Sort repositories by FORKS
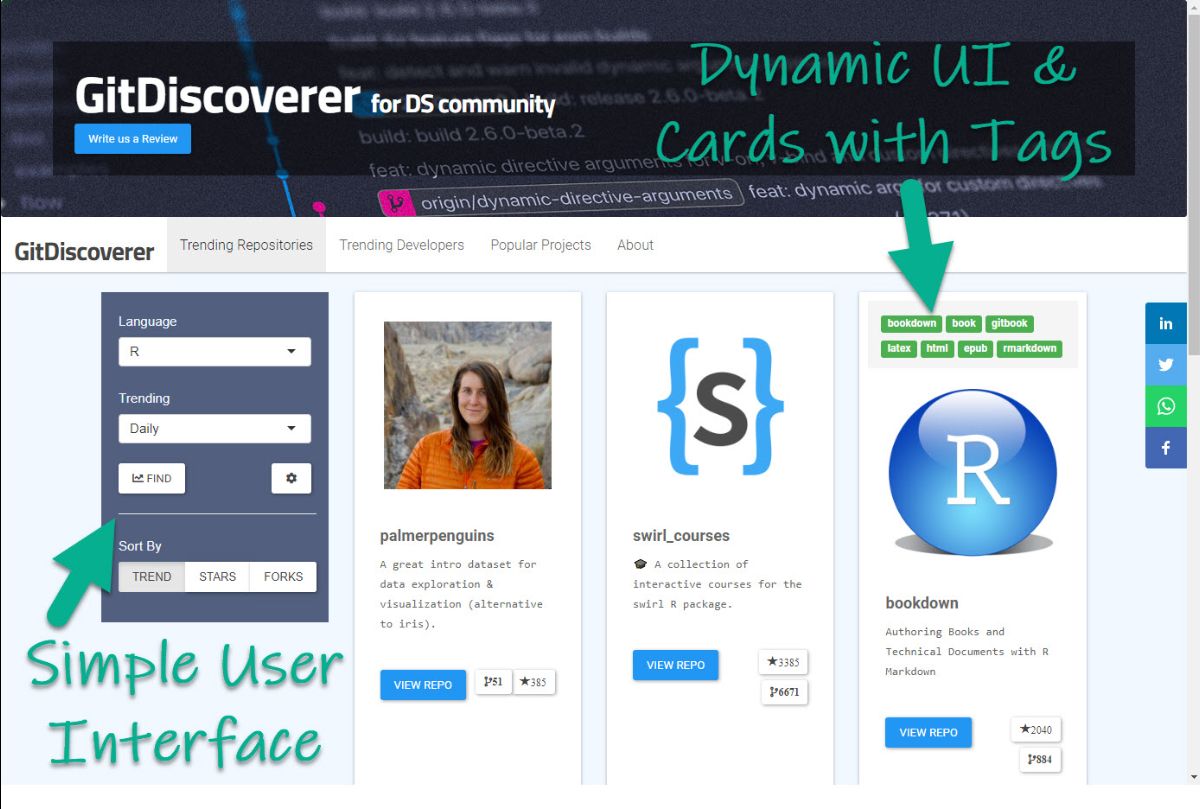Image resolution: width=1200 pixels, height=809 pixels. (283, 577)
